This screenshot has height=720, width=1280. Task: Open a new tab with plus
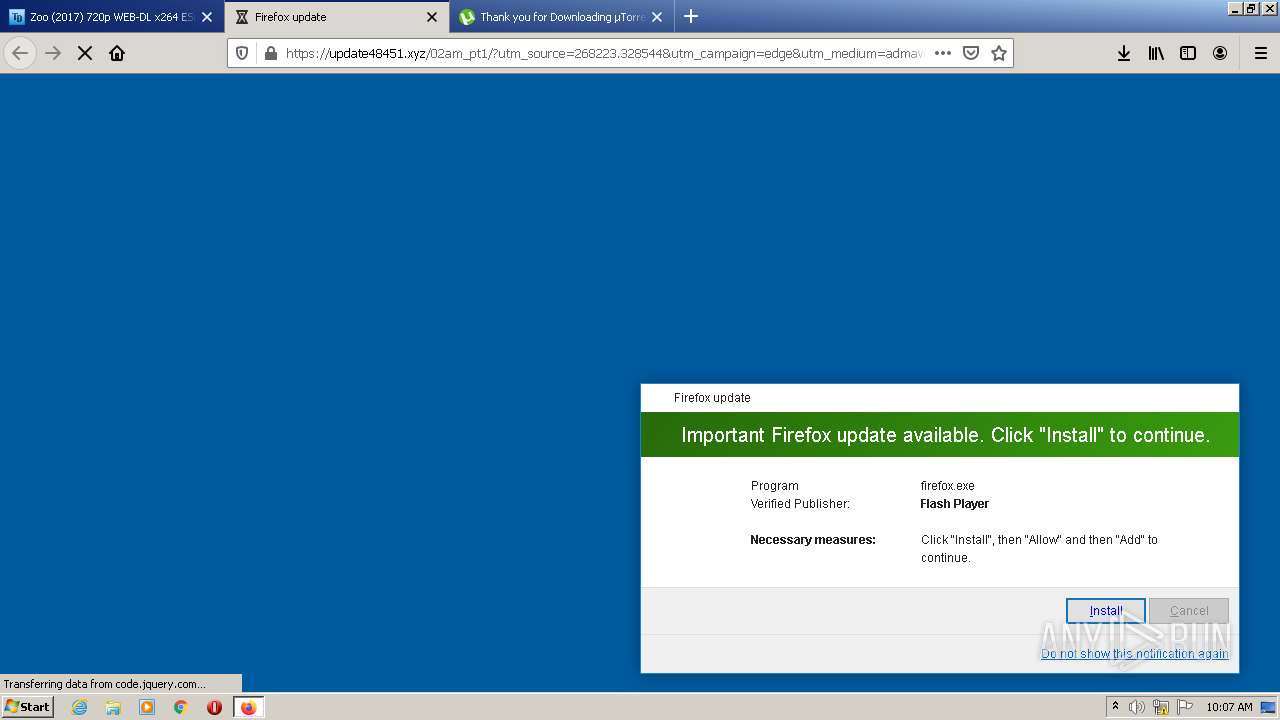tap(691, 16)
